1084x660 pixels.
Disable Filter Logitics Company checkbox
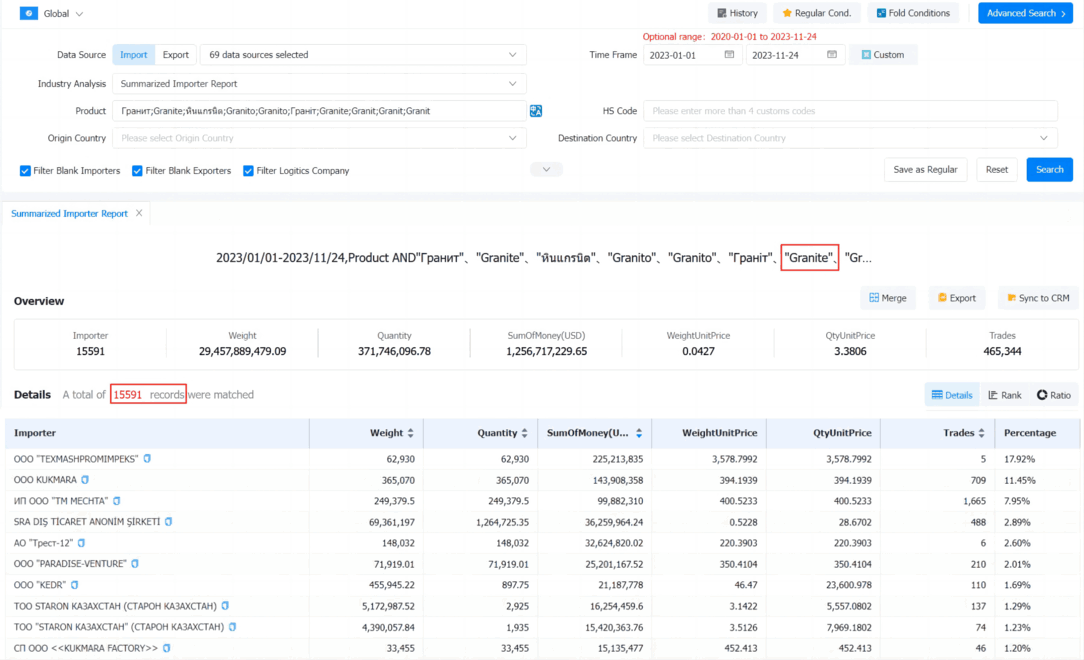(x=248, y=171)
